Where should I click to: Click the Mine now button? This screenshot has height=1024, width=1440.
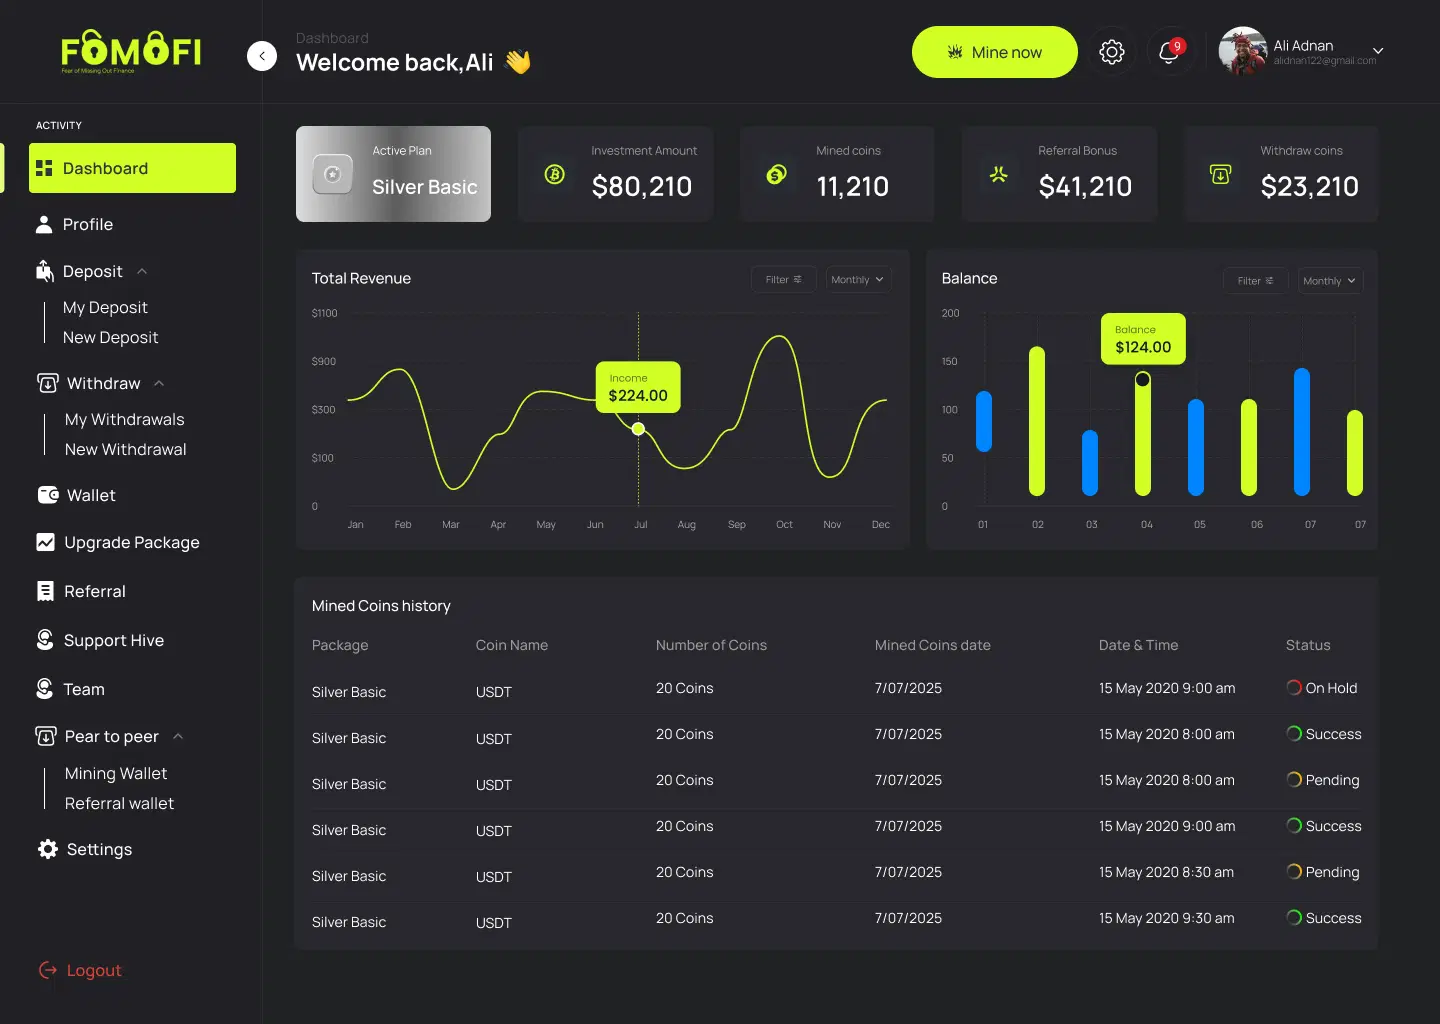pos(994,51)
